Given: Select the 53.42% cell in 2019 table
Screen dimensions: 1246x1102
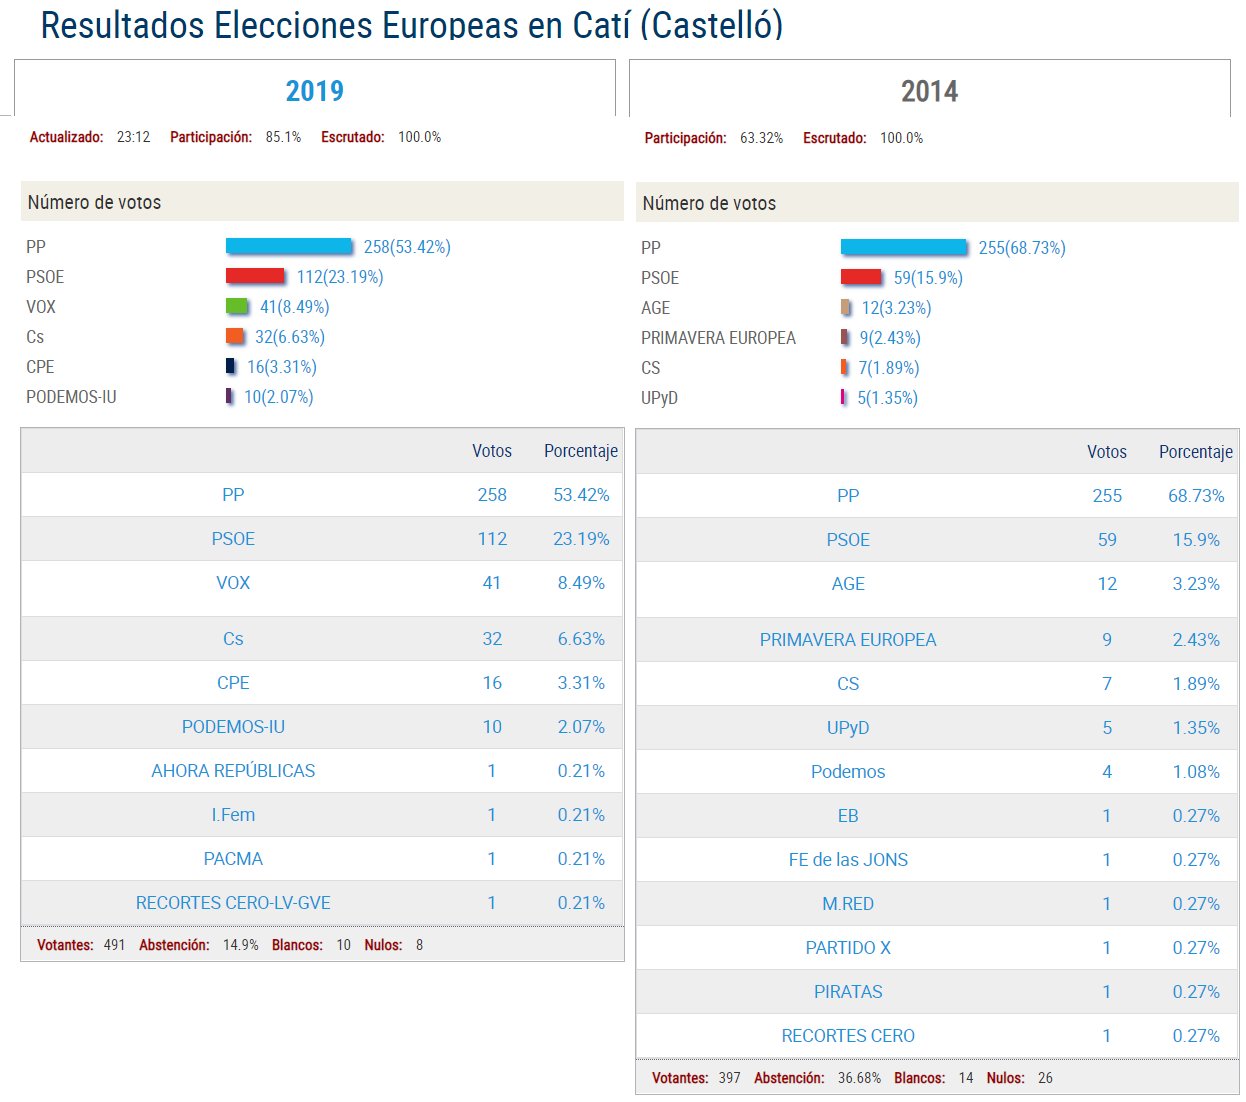Looking at the screenshot, I should [x=581, y=495].
